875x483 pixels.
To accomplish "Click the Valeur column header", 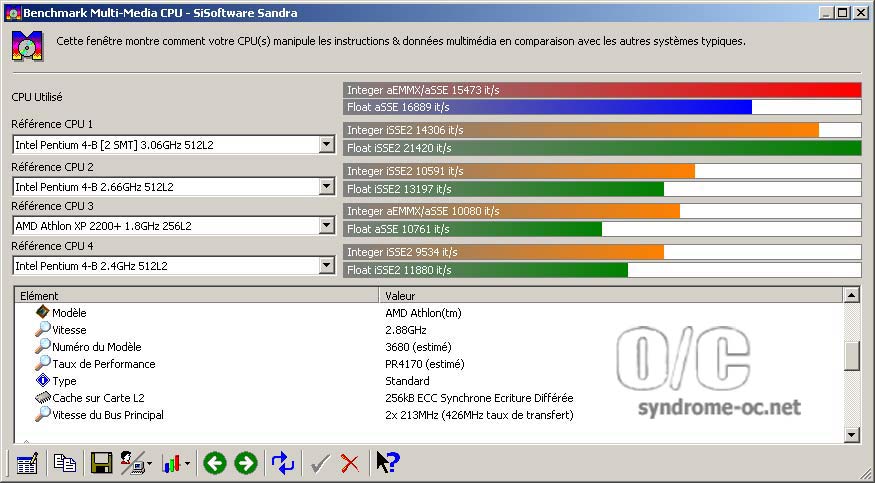I will click(x=611, y=296).
